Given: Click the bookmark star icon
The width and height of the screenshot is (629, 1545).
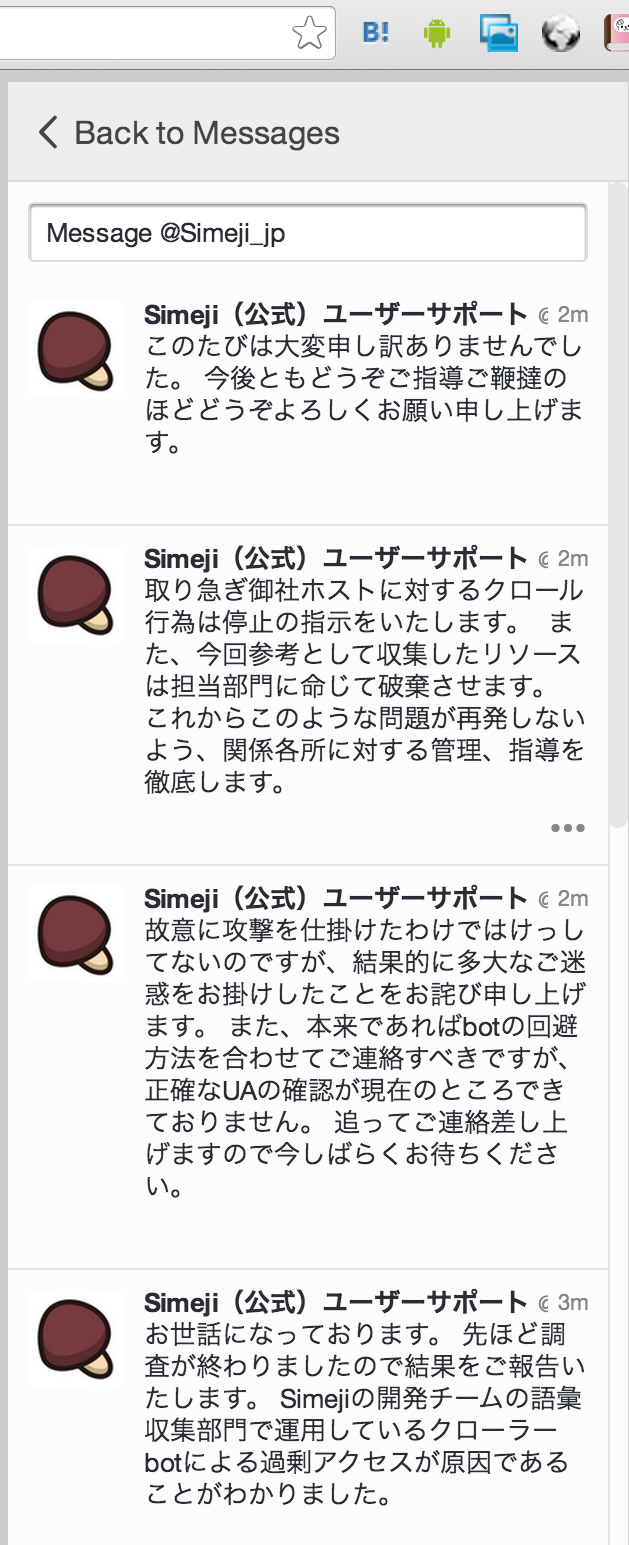Looking at the screenshot, I should pos(309,34).
